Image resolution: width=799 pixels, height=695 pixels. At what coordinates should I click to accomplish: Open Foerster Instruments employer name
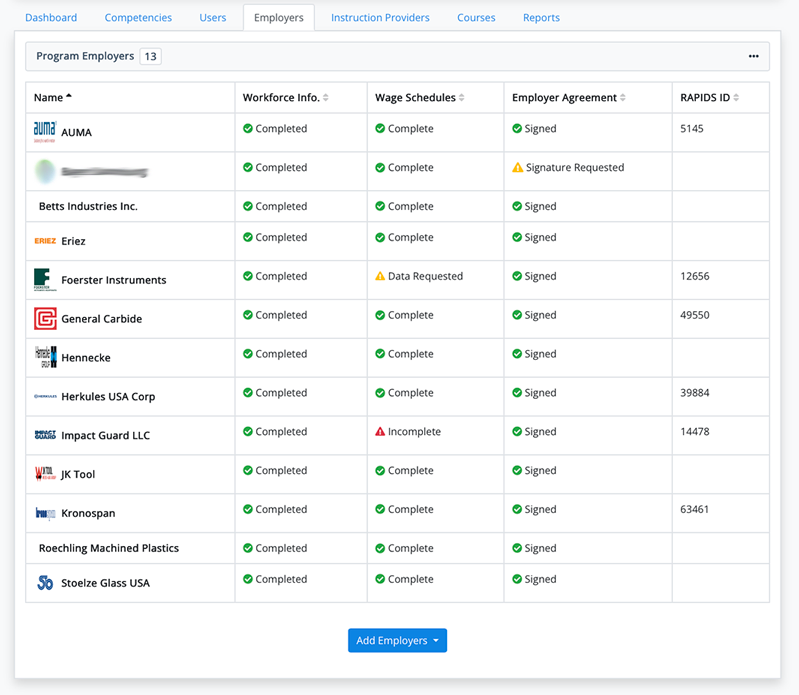click(x=114, y=280)
